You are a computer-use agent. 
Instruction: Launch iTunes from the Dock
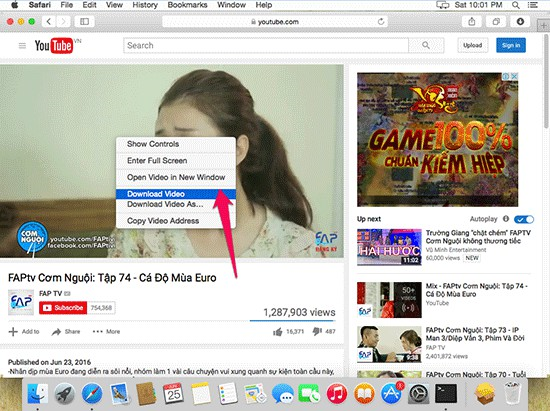pos(337,393)
